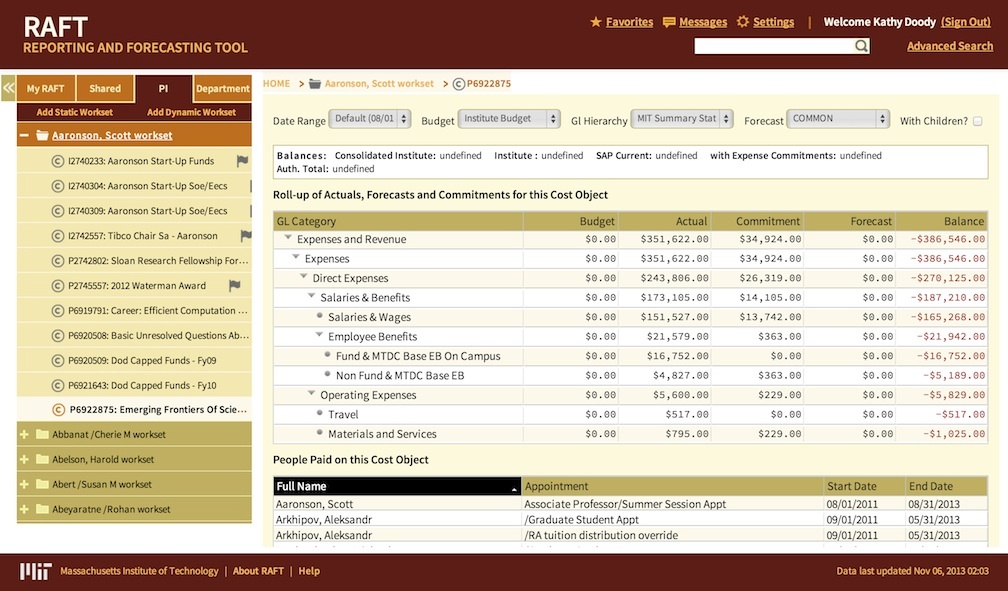Collapse the Expenses and Revenue row triangle
1008x591 pixels.
(x=288, y=238)
